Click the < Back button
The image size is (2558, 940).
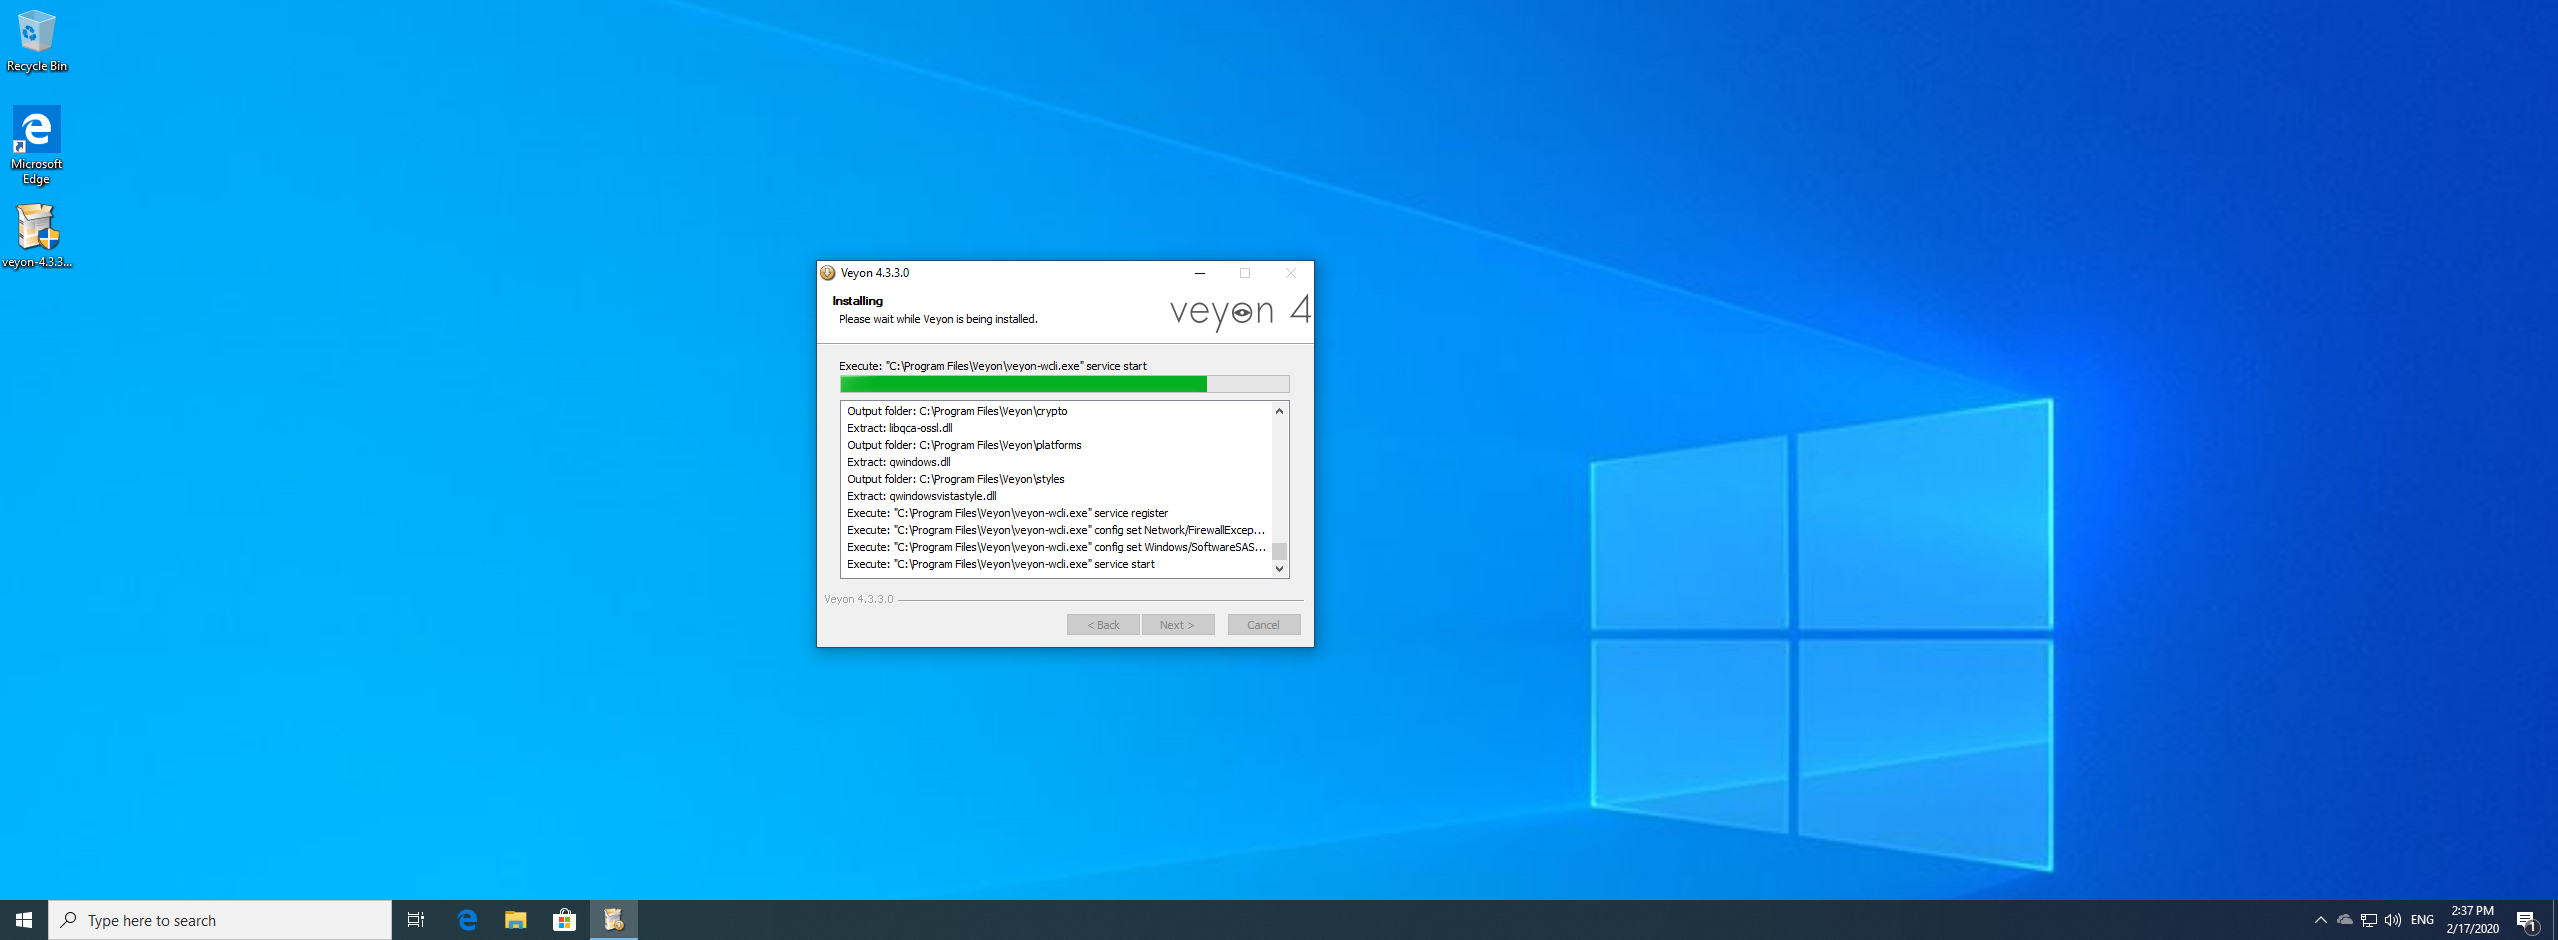[x=1103, y=625]
